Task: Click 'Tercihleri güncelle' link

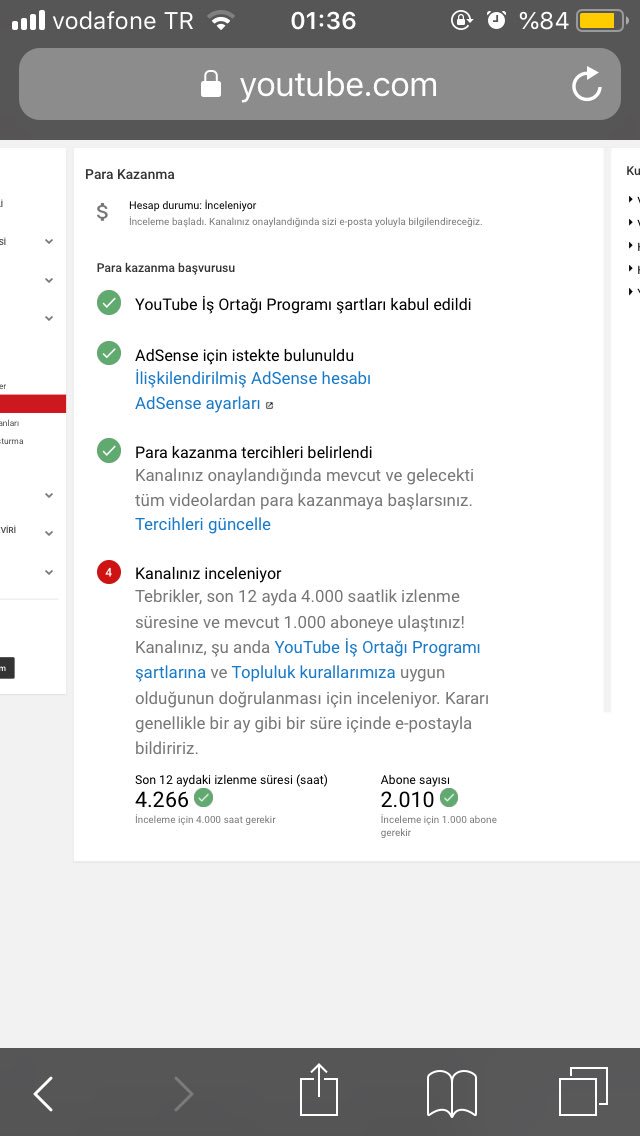Action: click(203, 524)
